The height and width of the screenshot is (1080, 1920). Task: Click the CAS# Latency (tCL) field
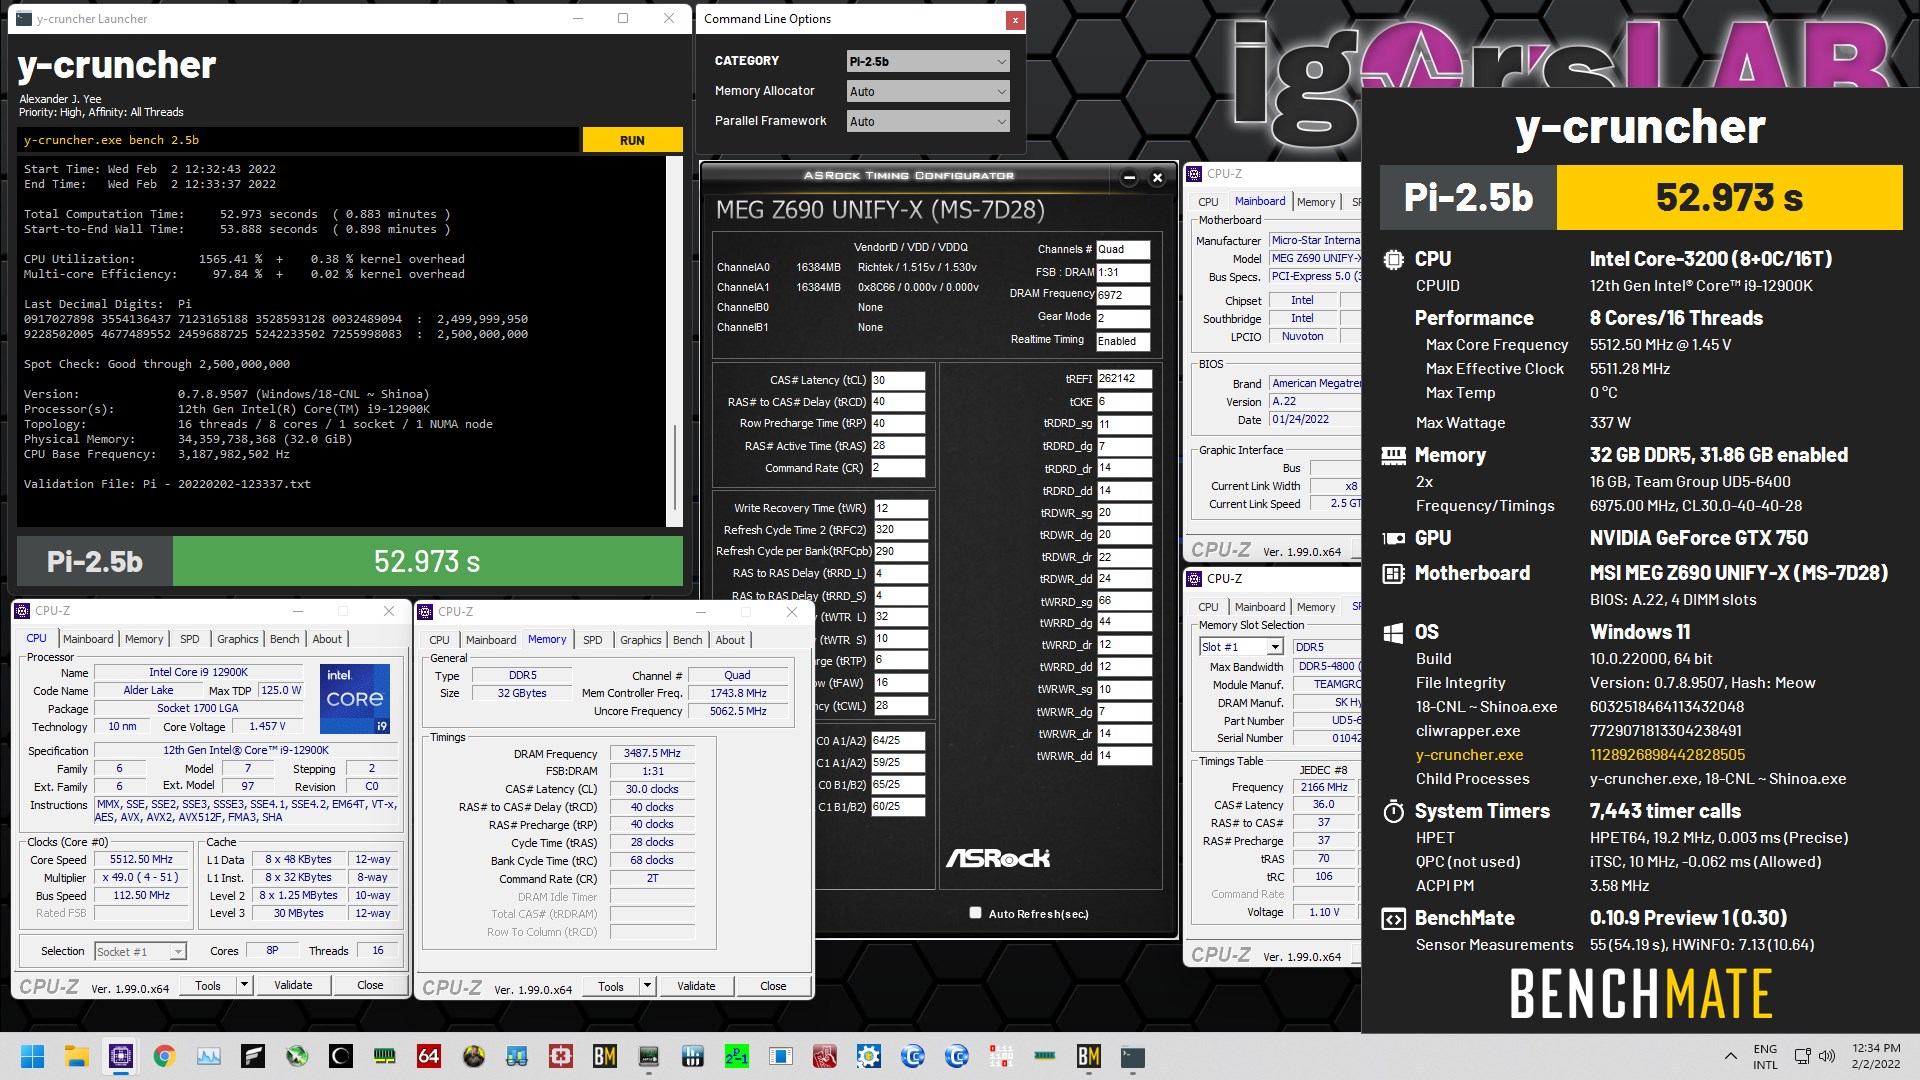point(897,380)
